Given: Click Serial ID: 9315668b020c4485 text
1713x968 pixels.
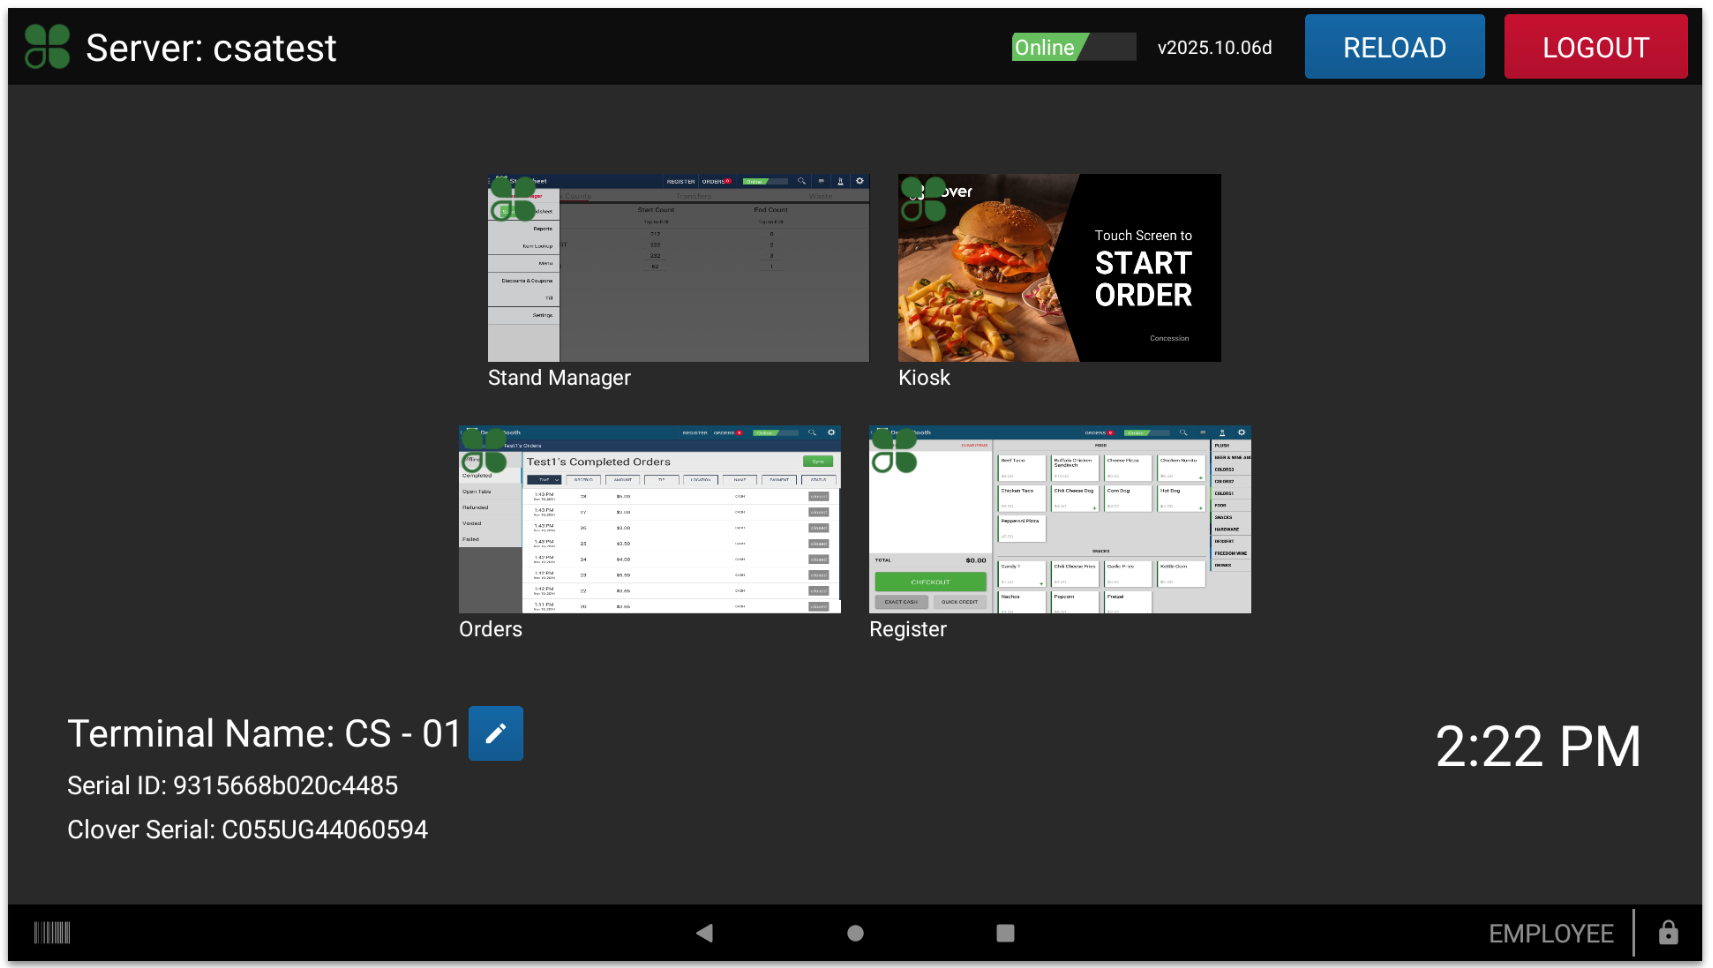Looking at the screenshot, I should pos(232,786).
